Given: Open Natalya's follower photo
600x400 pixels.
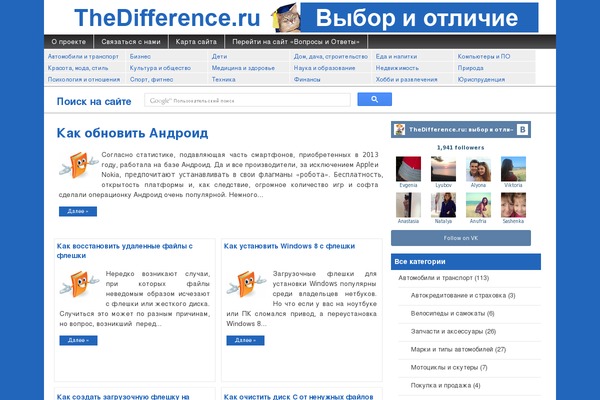Looking at the screenshot, I should 443,205.
